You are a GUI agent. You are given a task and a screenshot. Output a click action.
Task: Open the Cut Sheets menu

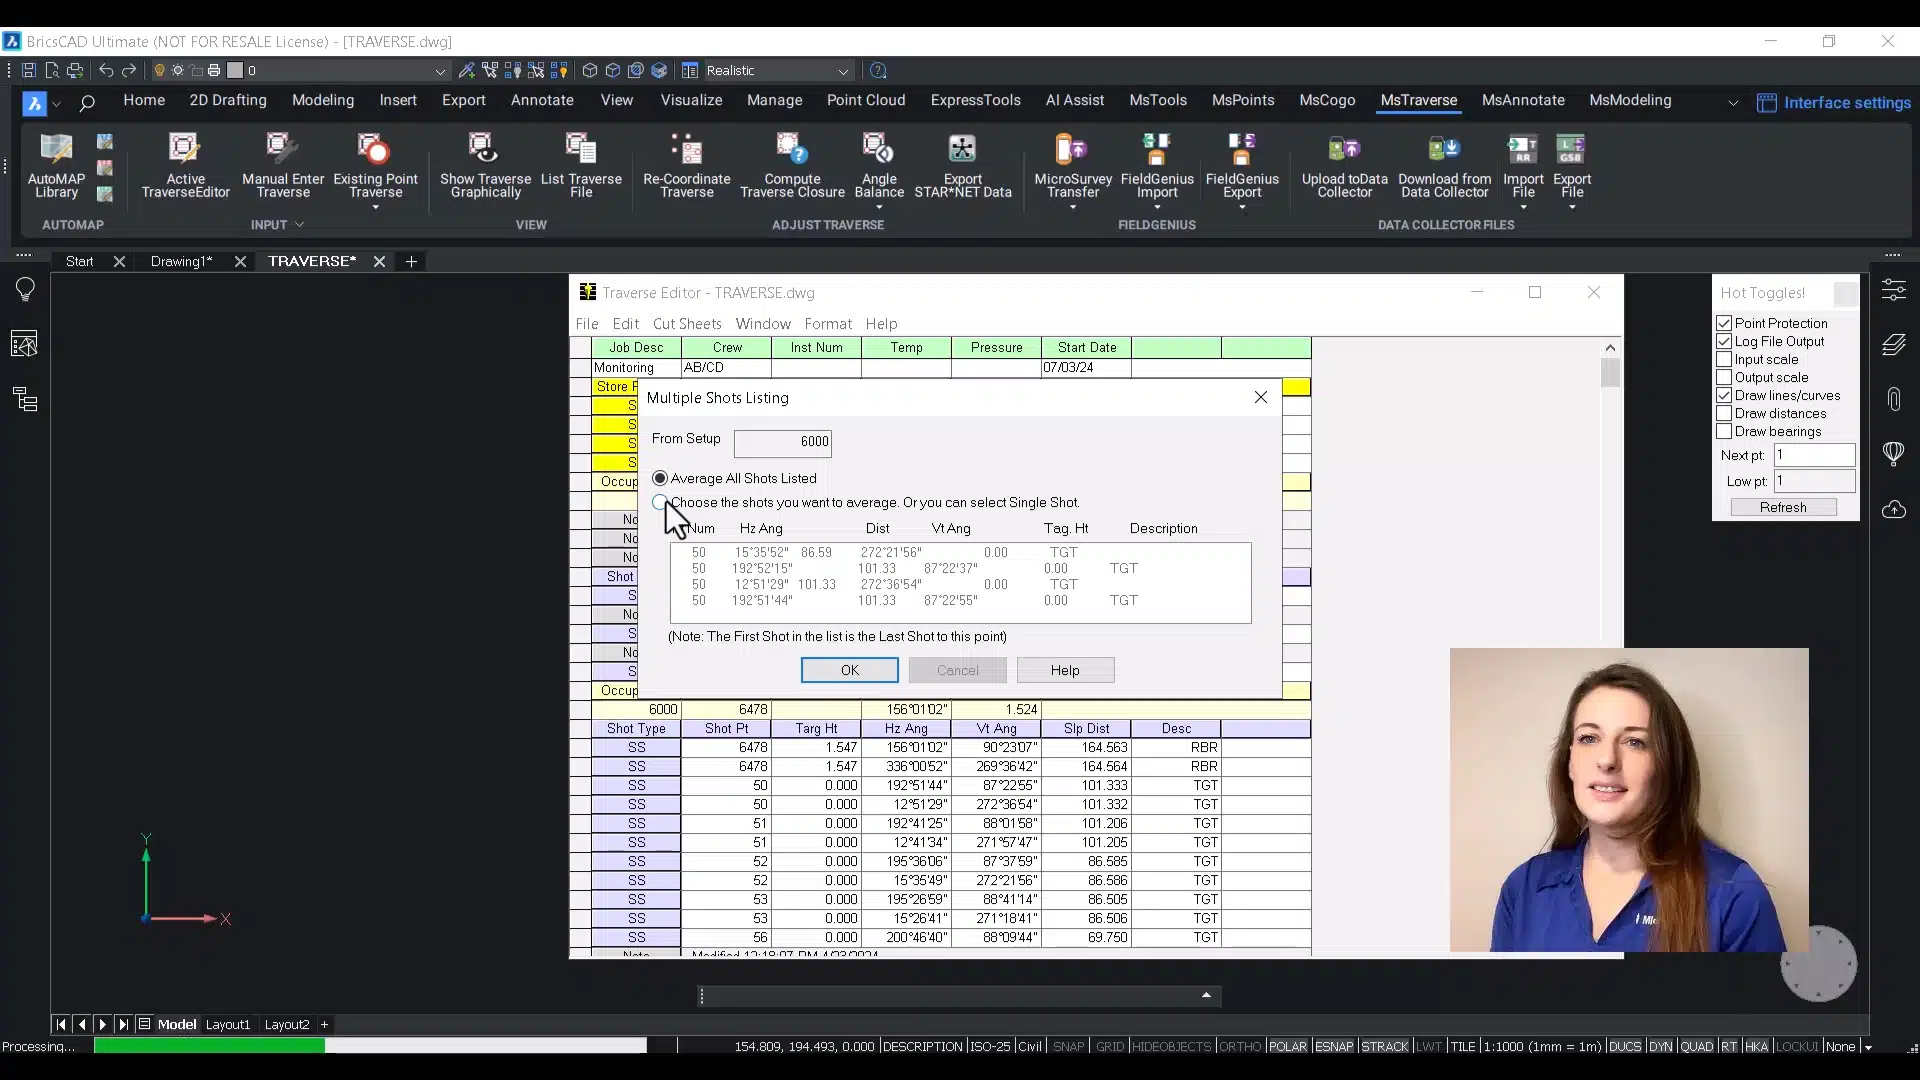point(686,324)
